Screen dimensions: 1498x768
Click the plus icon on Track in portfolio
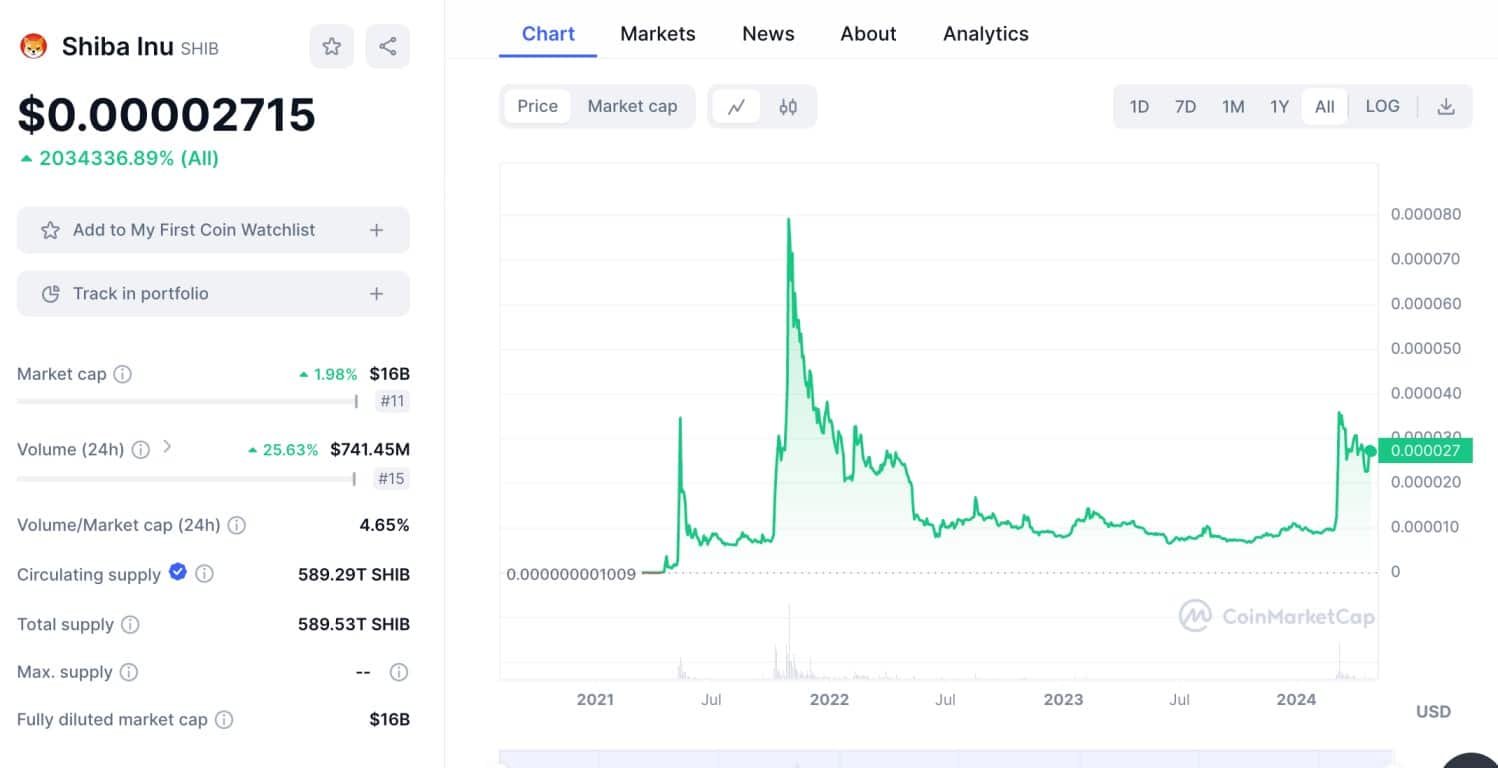376,294
